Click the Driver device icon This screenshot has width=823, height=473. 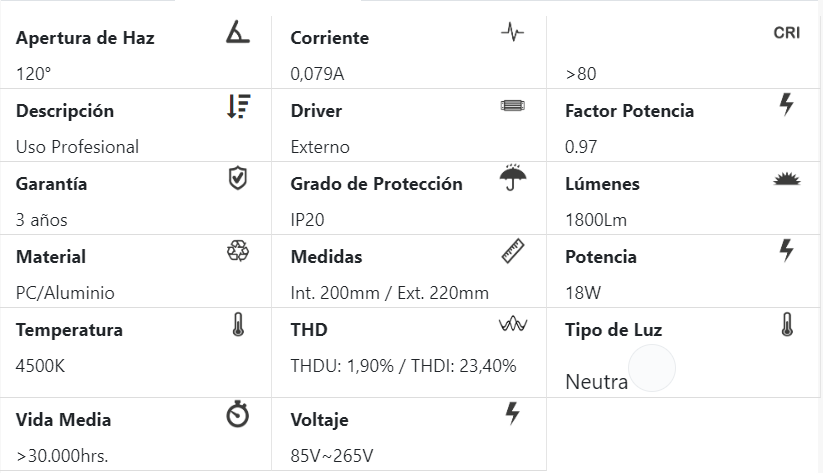pos(512,106)
